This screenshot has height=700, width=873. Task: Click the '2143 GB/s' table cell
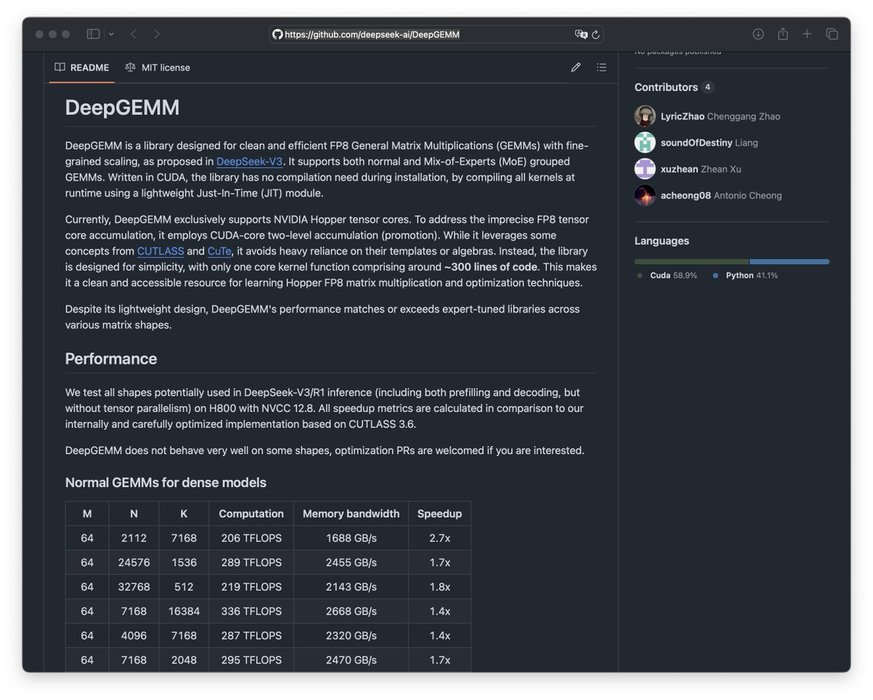351,588
